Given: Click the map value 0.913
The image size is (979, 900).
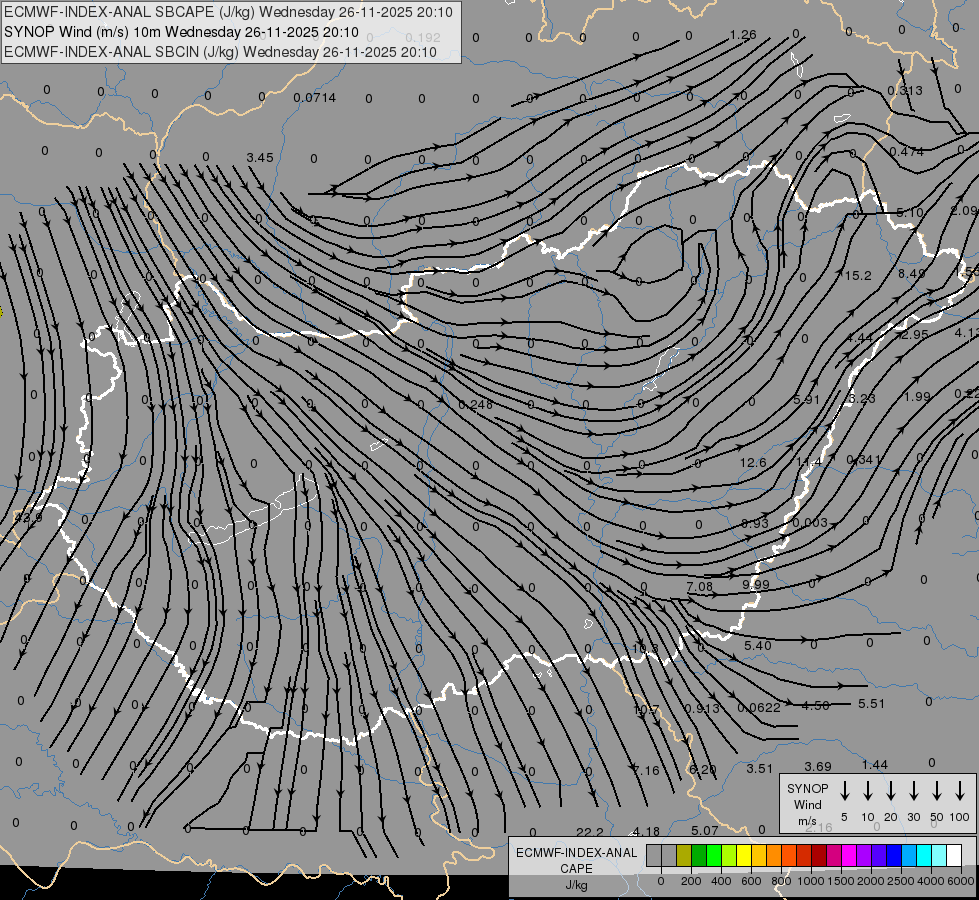Looking at the screenshot, I should pyautogui.click(x=702, y=708).
